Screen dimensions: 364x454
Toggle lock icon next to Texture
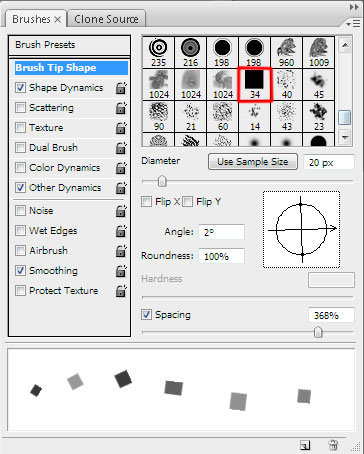pyautogui.click(x=121, y=128)
